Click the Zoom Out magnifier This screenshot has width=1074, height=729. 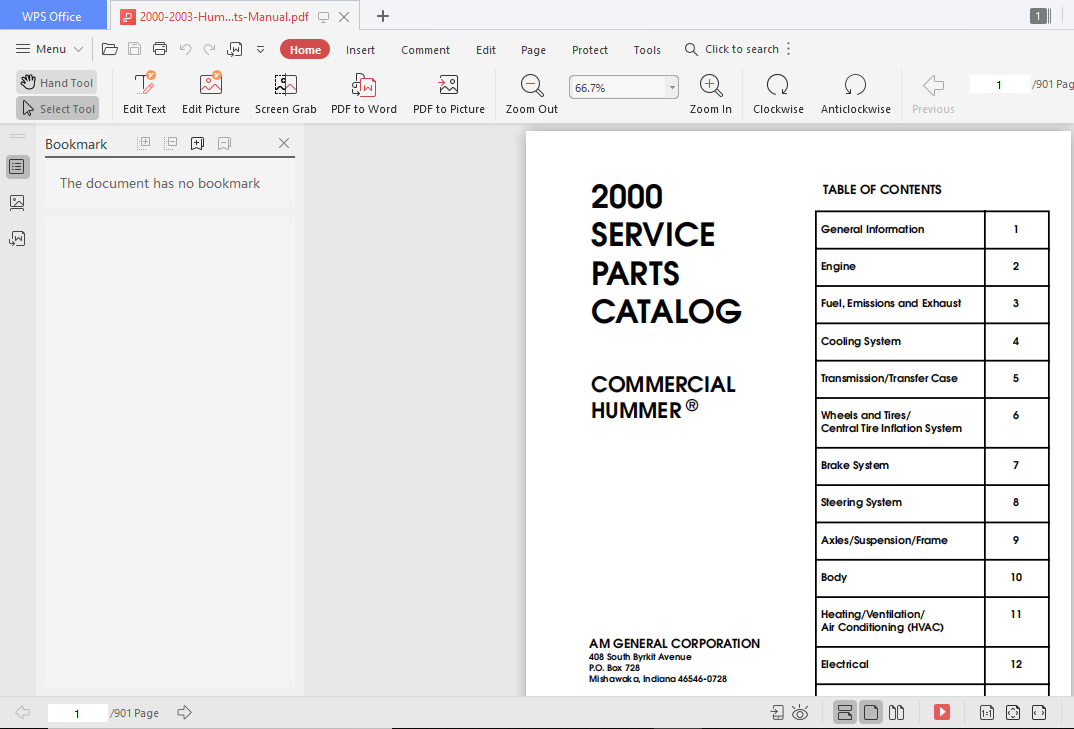click(532, 92)
